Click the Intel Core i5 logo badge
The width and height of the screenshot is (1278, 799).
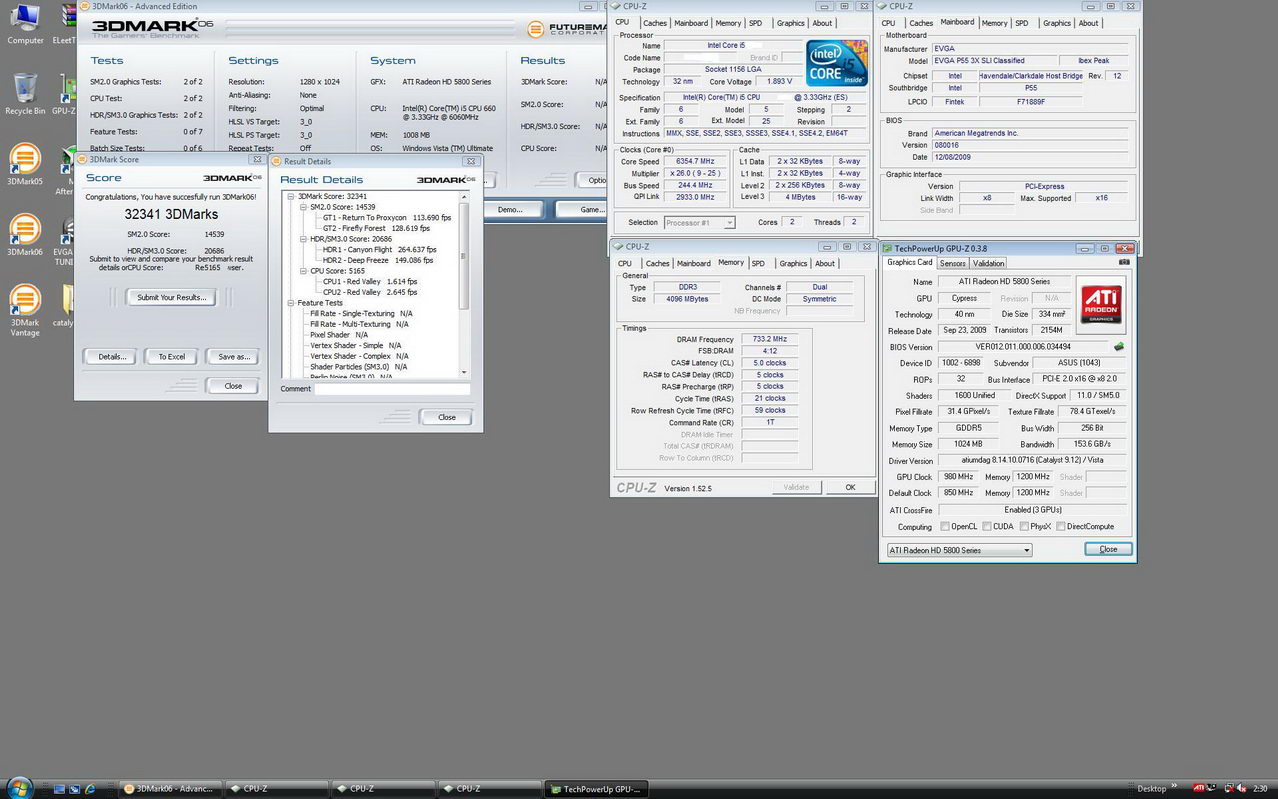coord(837,63)
